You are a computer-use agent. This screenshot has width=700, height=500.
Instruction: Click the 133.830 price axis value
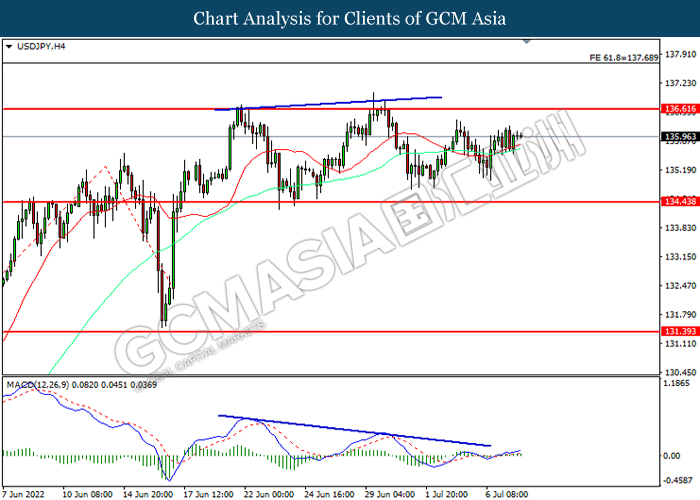tap(680, 228)
